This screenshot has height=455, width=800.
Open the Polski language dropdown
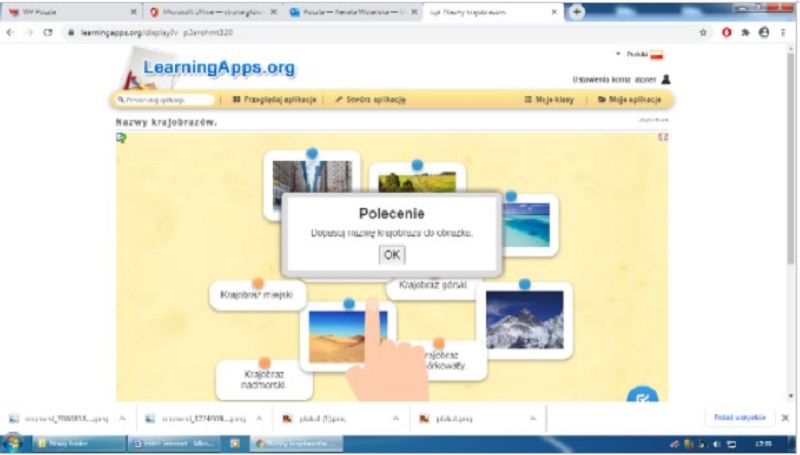point(640,54)
